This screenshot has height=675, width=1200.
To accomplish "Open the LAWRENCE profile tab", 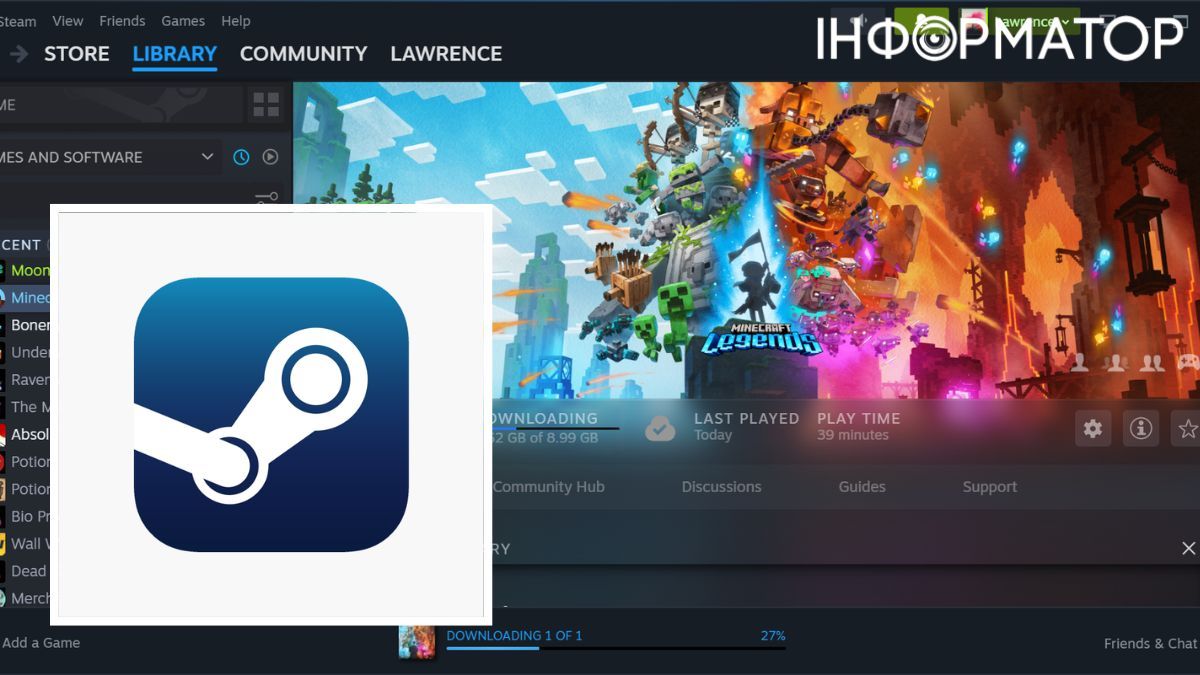I will click(446, 54).
